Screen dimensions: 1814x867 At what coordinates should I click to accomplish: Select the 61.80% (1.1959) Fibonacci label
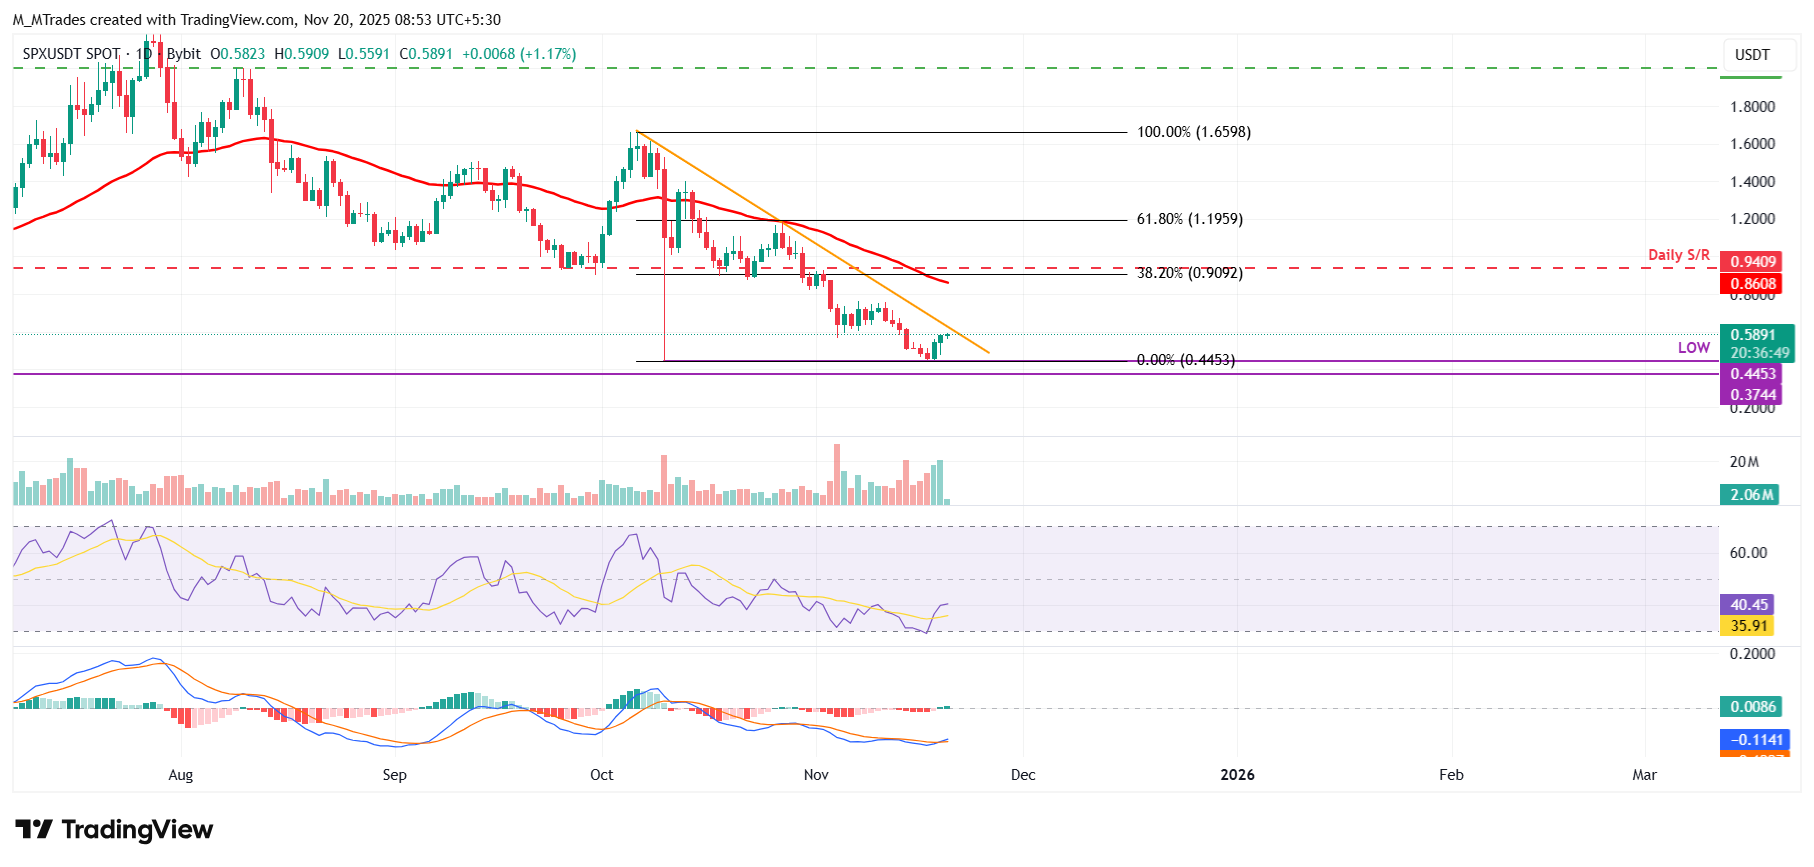click(1189, 219)
